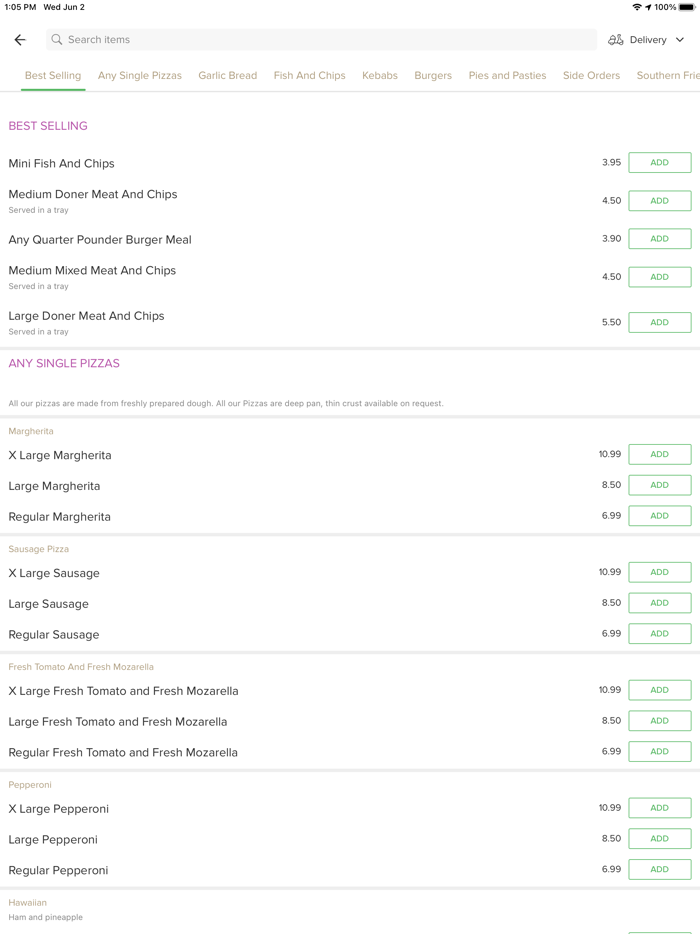This screenshot has height=934, width=700.
Task: Add Any Quarter Pounder Burger Meal
Action: [x=659, y=239]
